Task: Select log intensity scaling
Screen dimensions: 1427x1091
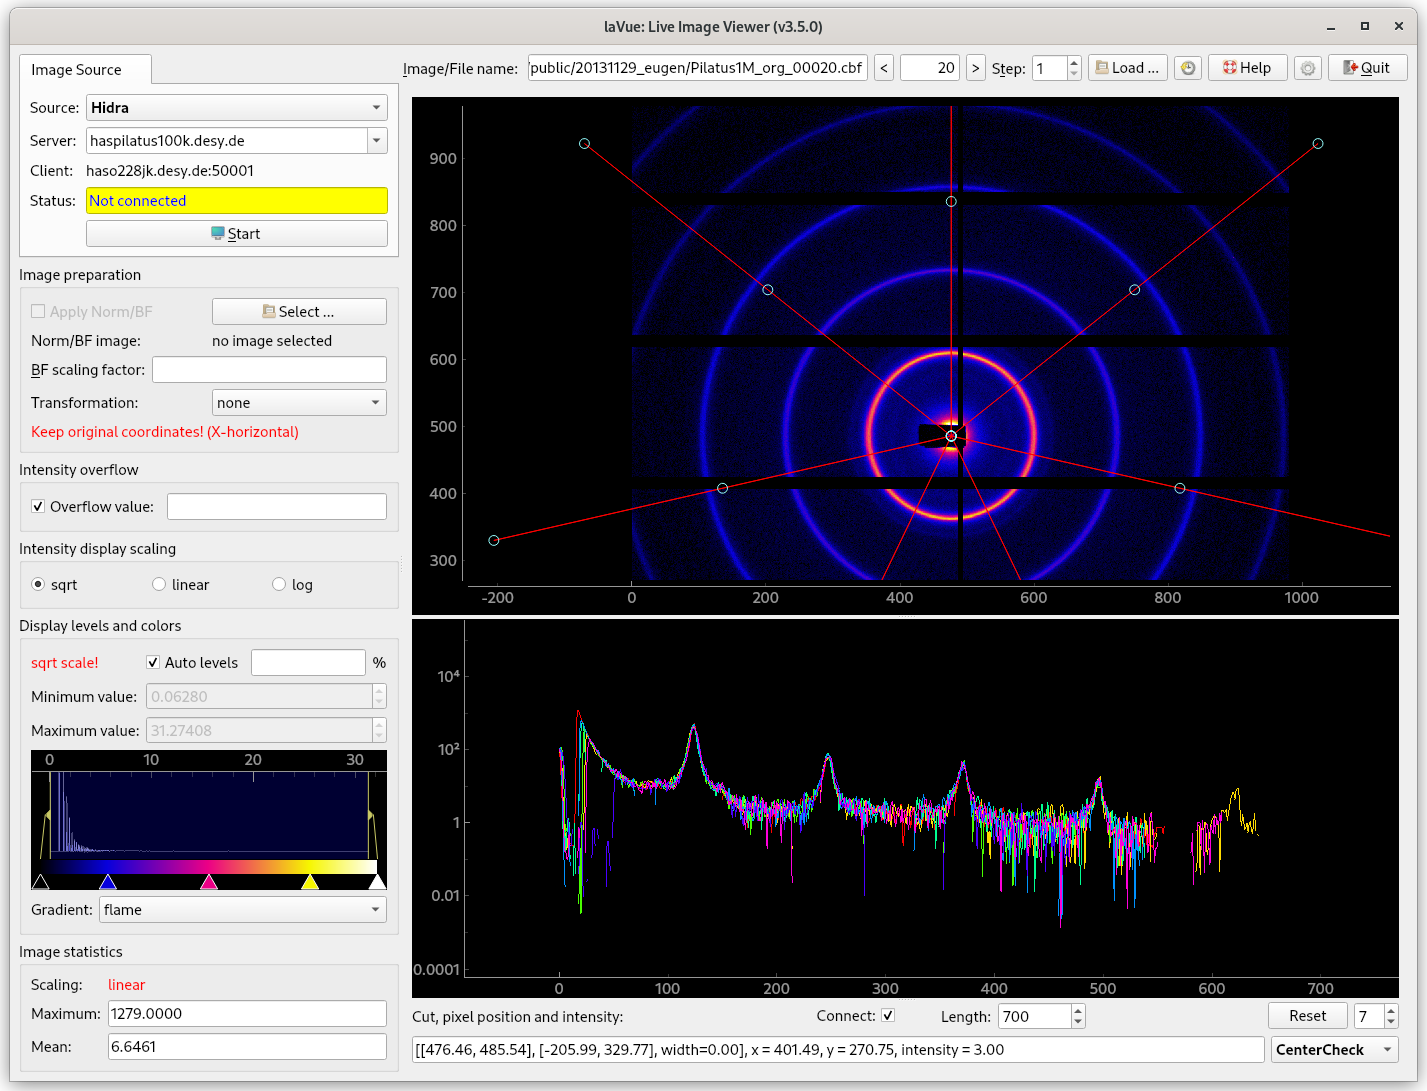Action: [280, 585]
